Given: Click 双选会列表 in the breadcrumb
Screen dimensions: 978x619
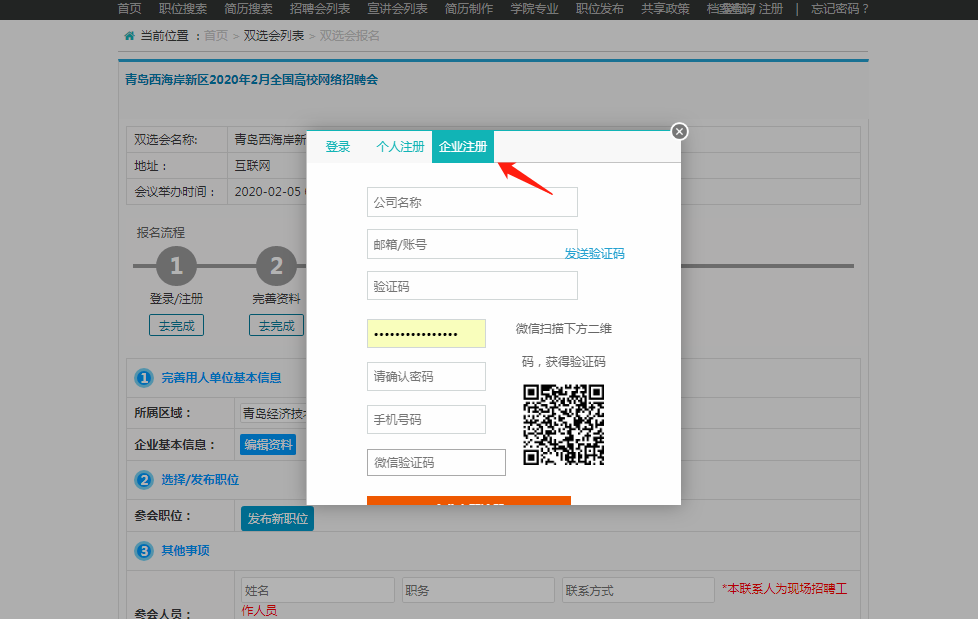Looking at the screenshot, I should click(274, 36).
